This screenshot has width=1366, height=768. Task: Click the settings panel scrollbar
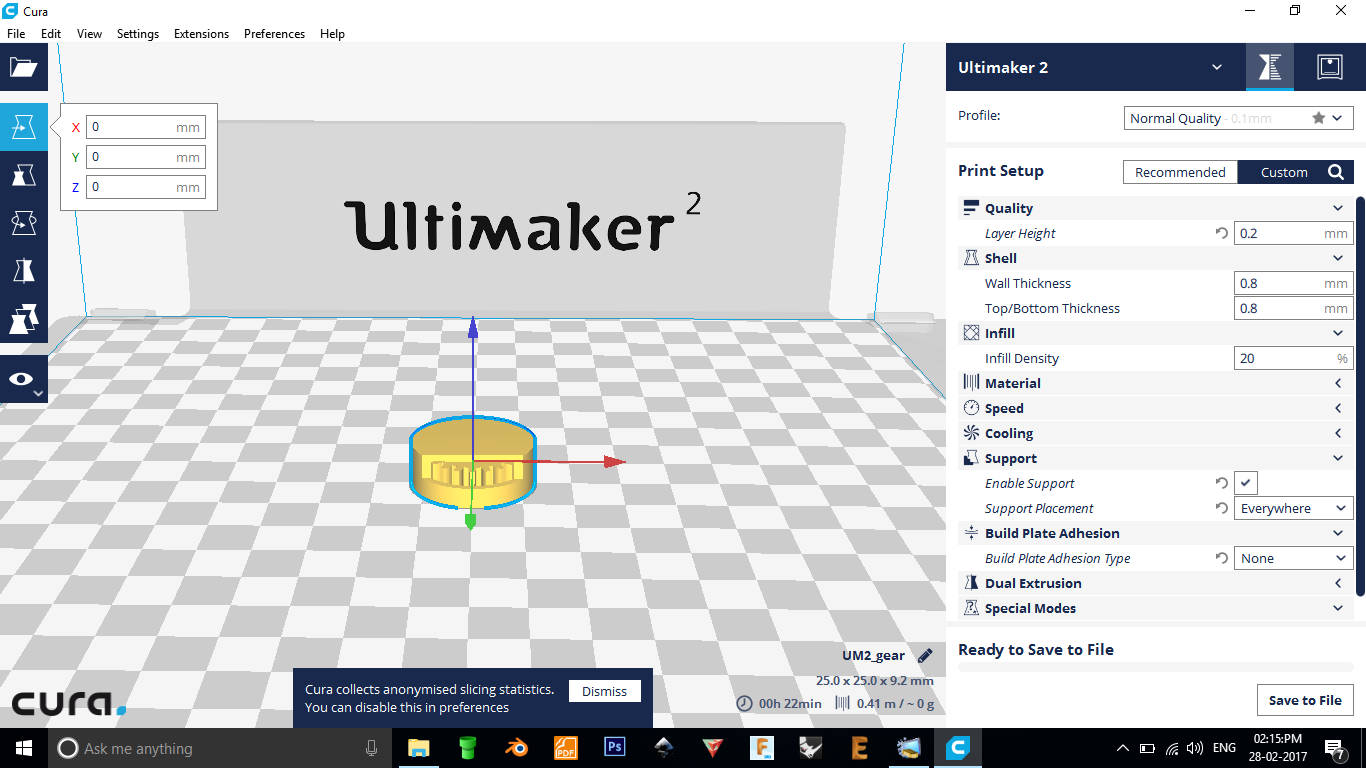coord(1360,396)
